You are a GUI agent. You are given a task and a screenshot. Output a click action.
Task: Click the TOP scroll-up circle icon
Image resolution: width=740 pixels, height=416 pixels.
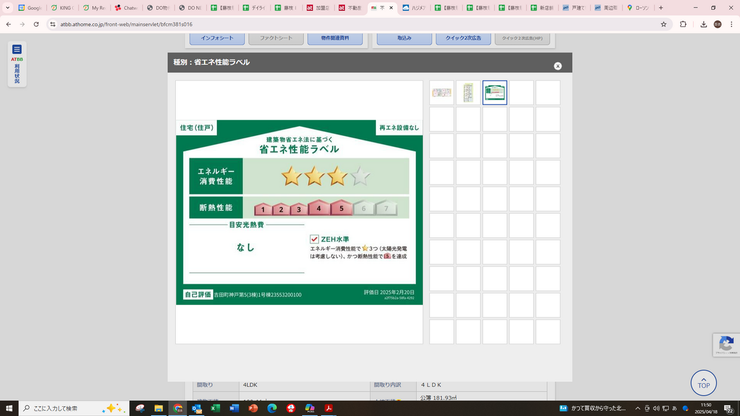click(704, 383)
